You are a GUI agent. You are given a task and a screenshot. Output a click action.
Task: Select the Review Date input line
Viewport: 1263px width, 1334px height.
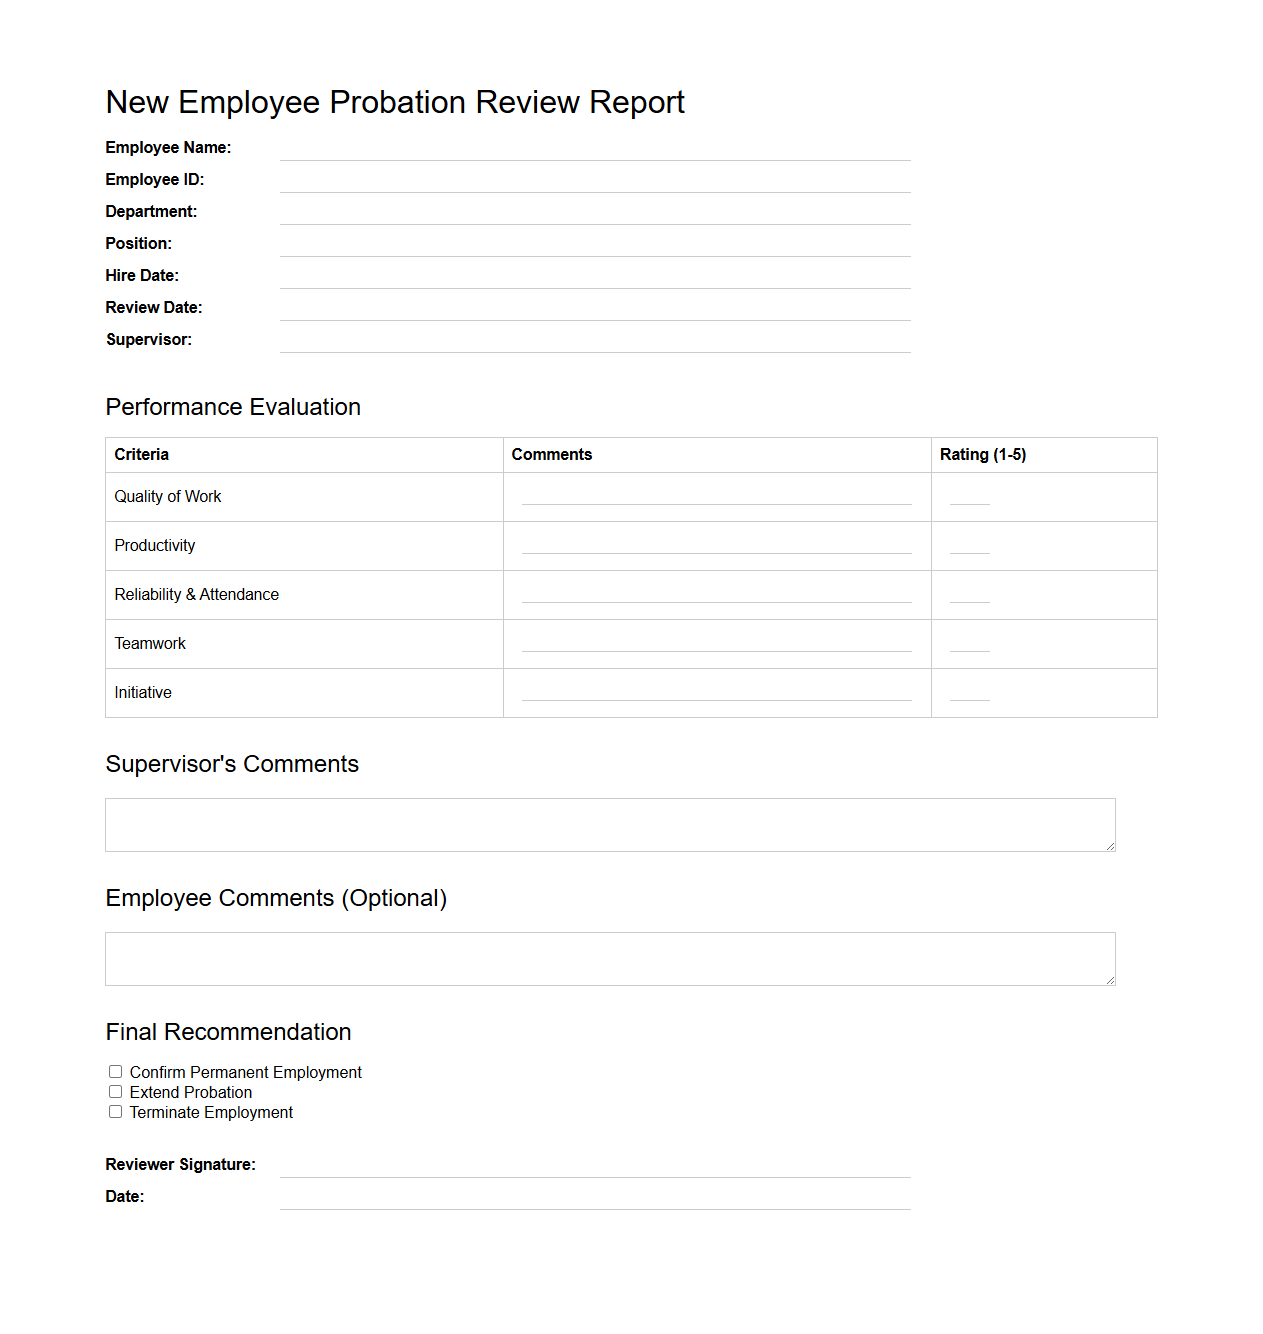[x=594, y=312]
